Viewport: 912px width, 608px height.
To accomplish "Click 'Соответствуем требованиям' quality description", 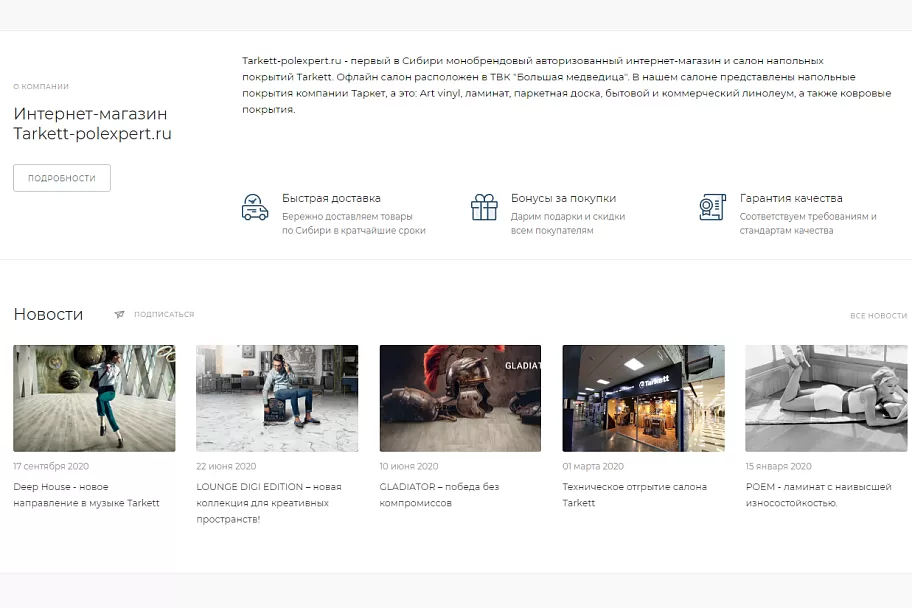I will tap(808, 223).
